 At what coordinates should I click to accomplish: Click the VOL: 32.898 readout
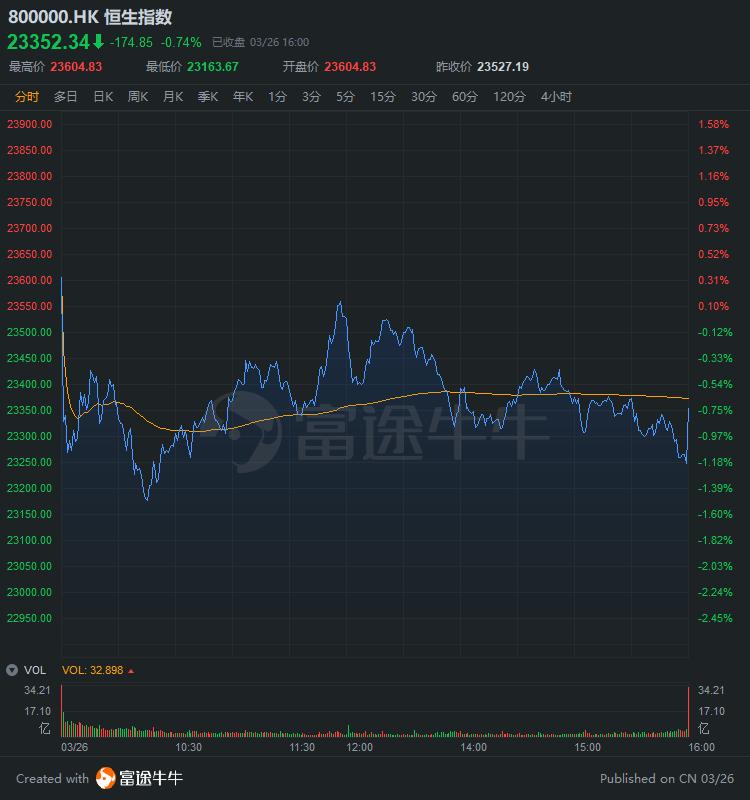pos(92,670)
